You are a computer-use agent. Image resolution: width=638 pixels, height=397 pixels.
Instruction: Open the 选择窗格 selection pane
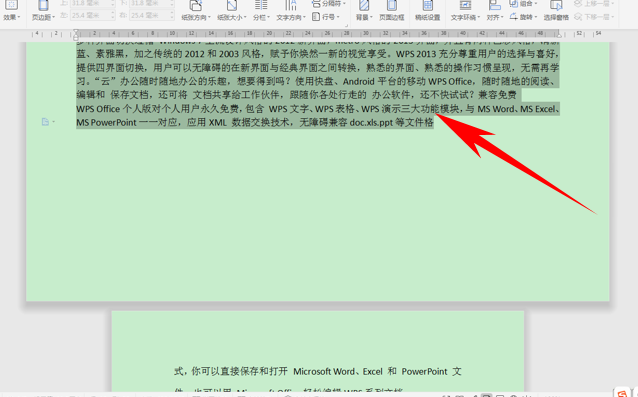556,11
